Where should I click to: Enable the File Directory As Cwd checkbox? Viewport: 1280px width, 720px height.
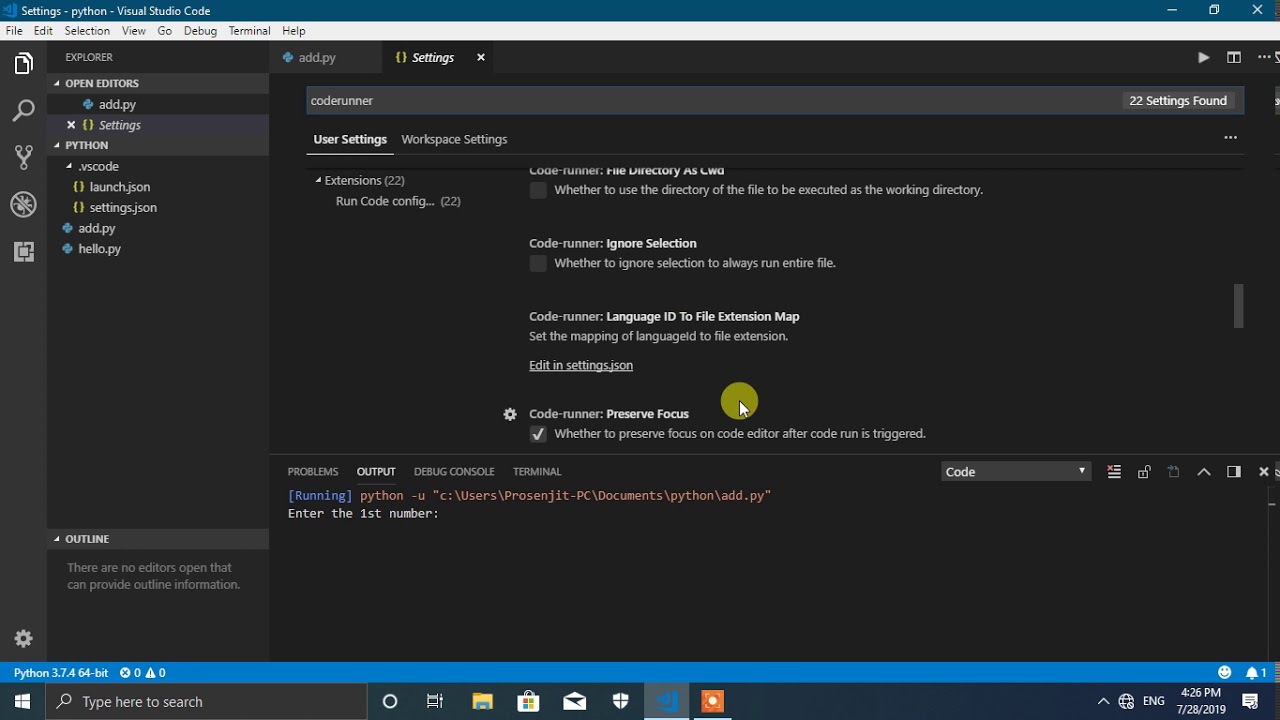coord(538,190)
